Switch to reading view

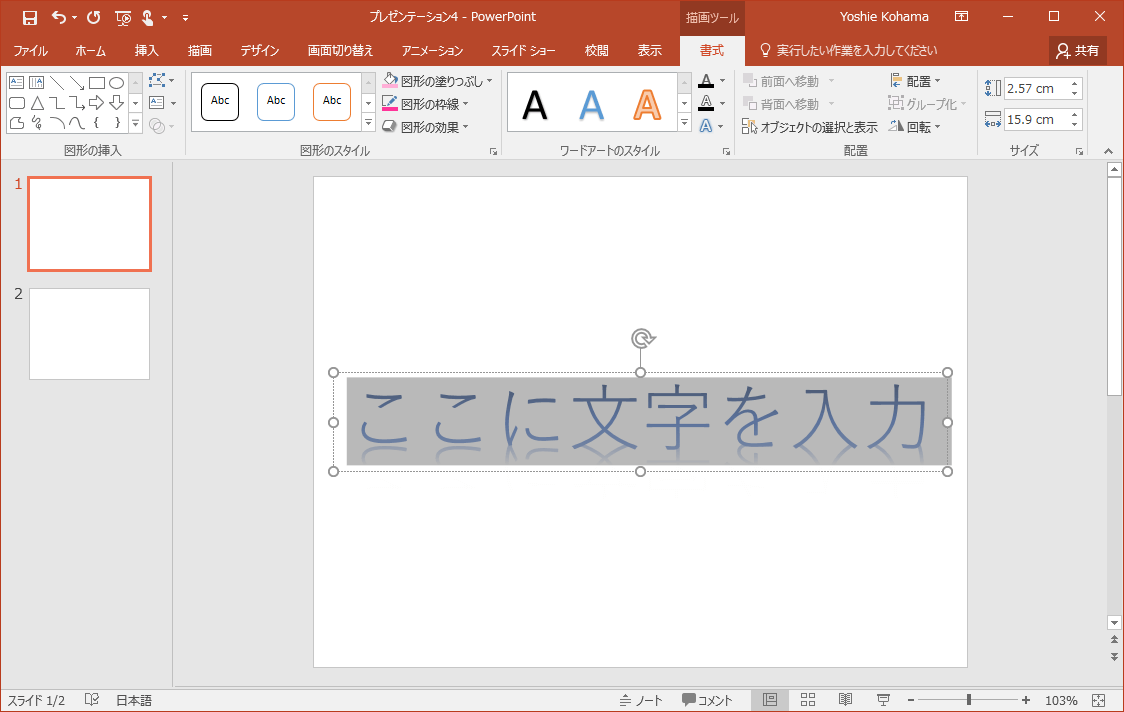[845, 700]
